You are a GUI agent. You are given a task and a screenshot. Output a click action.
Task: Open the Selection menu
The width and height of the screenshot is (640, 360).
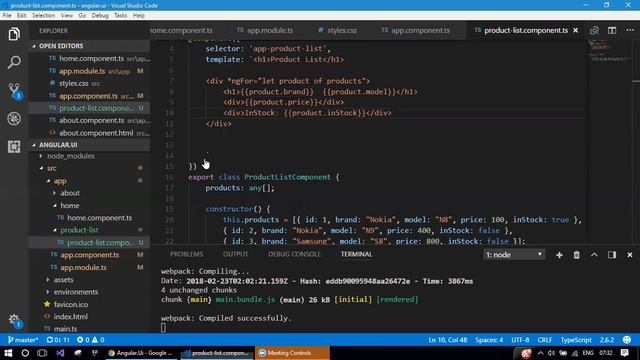coord(44,16)
